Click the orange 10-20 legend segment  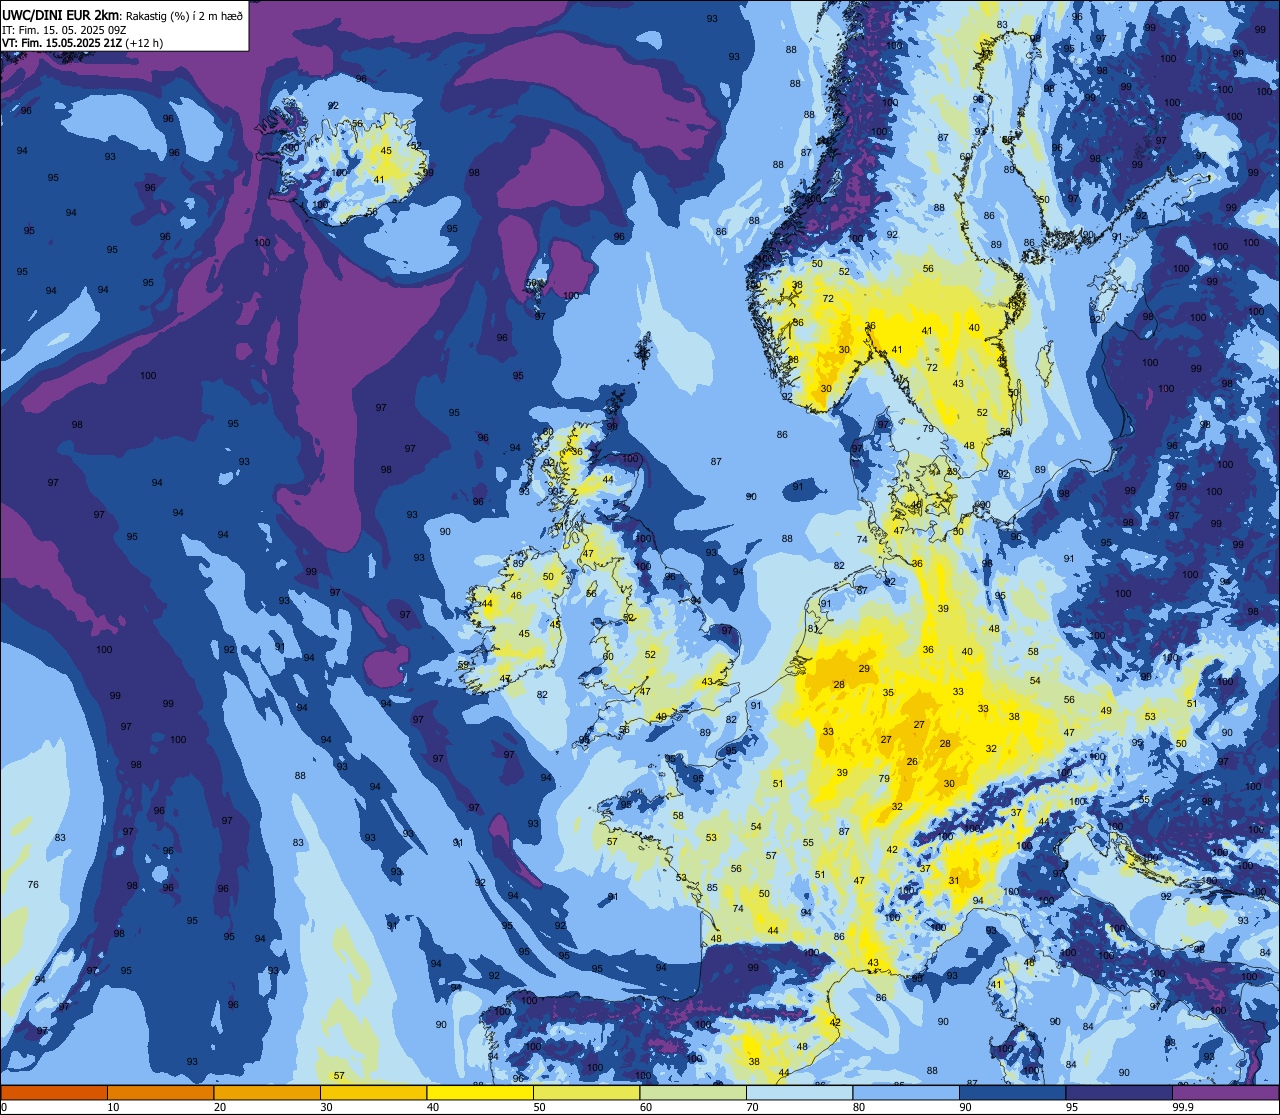click(x=160, y=1093)
